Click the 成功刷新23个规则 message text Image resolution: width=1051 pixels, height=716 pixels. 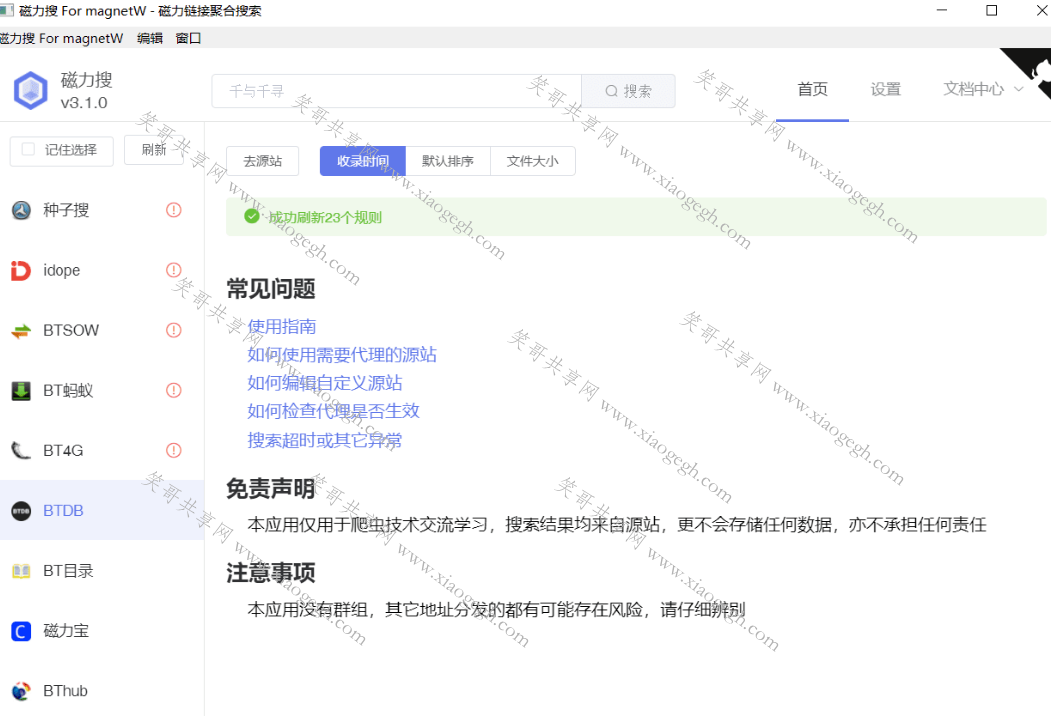325,217
